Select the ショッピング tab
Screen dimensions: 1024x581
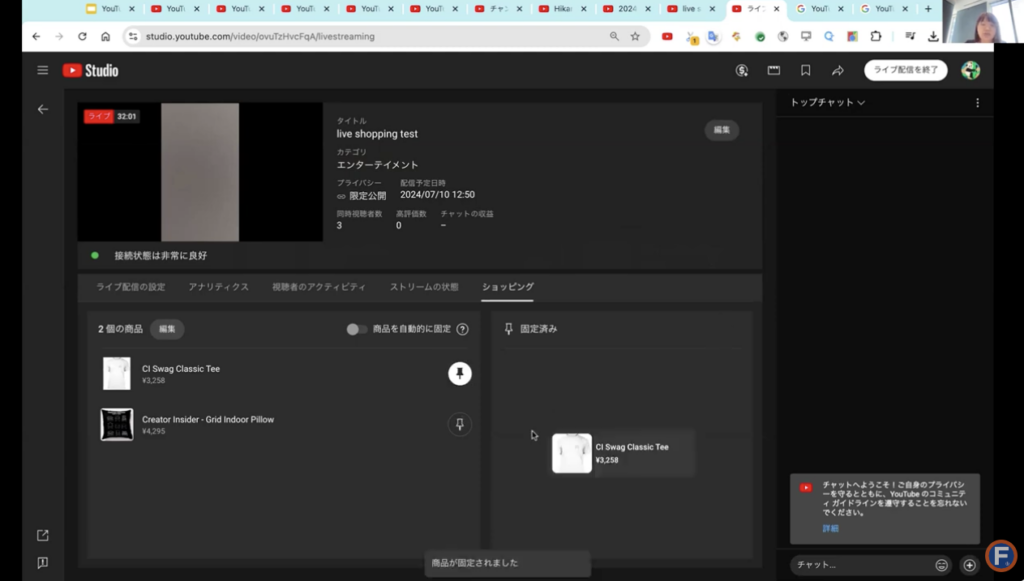507,287
